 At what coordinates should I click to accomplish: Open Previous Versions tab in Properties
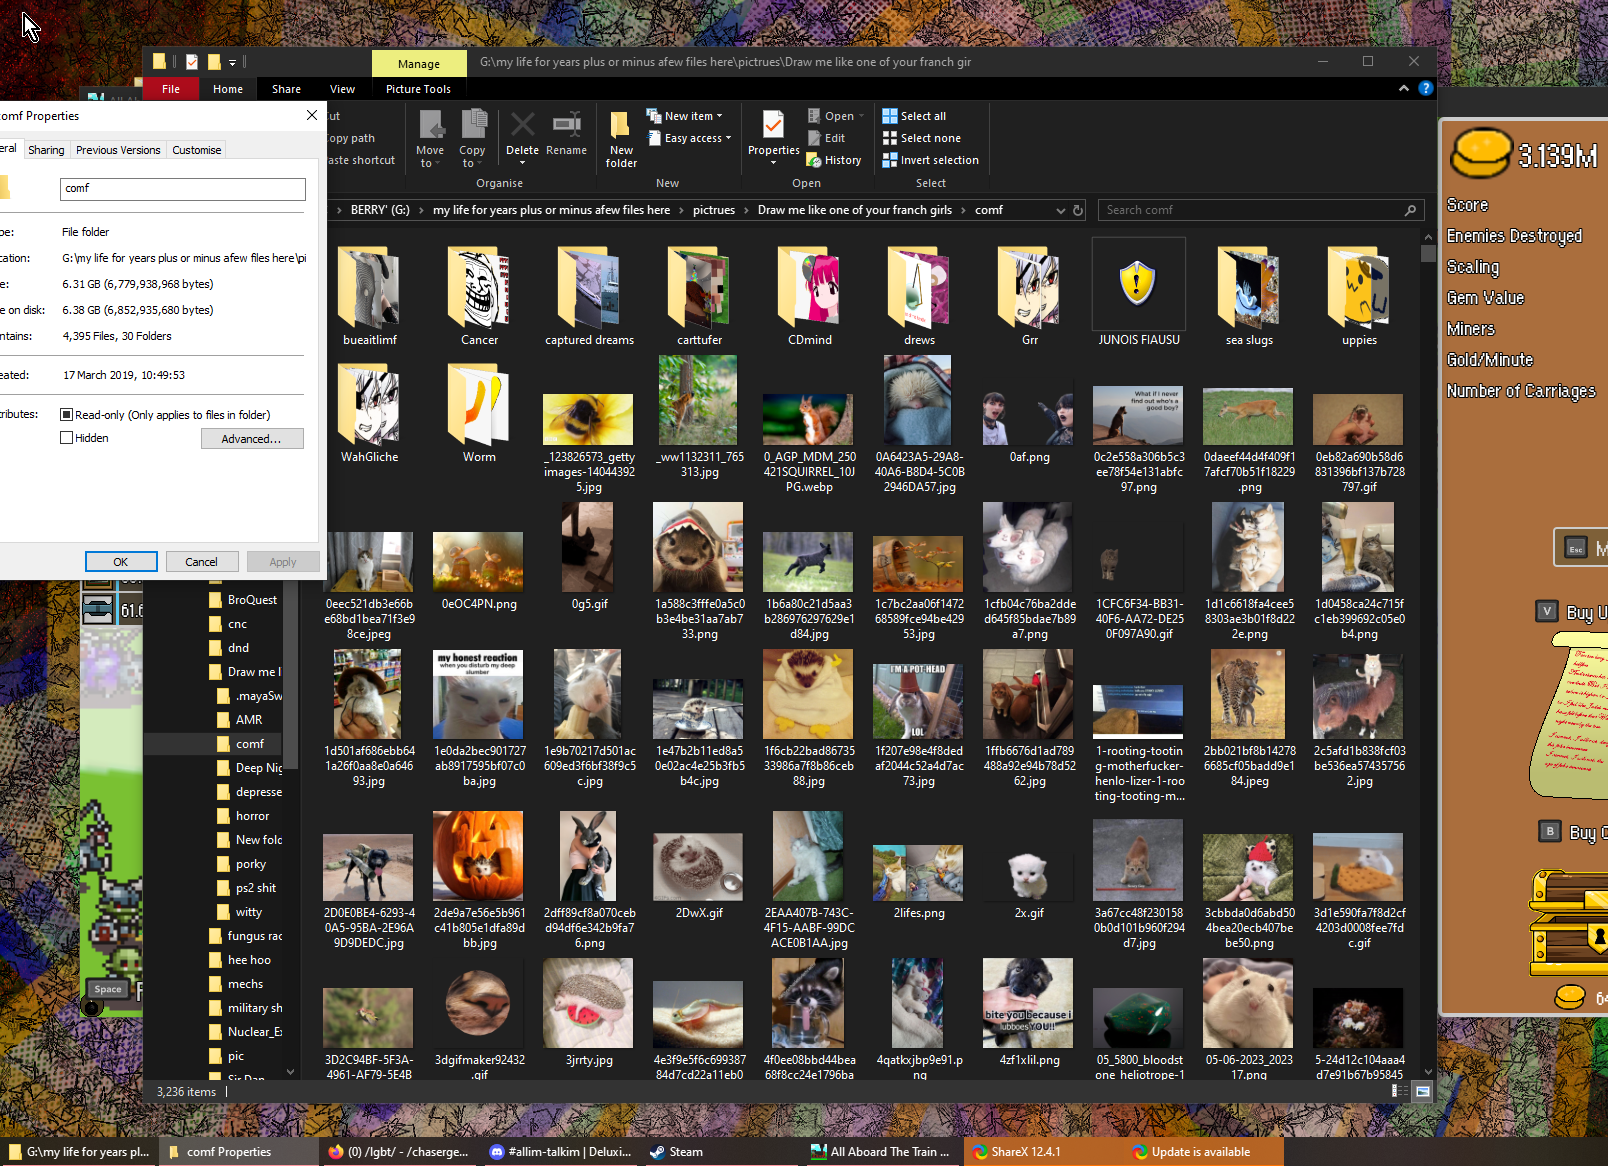118,150
